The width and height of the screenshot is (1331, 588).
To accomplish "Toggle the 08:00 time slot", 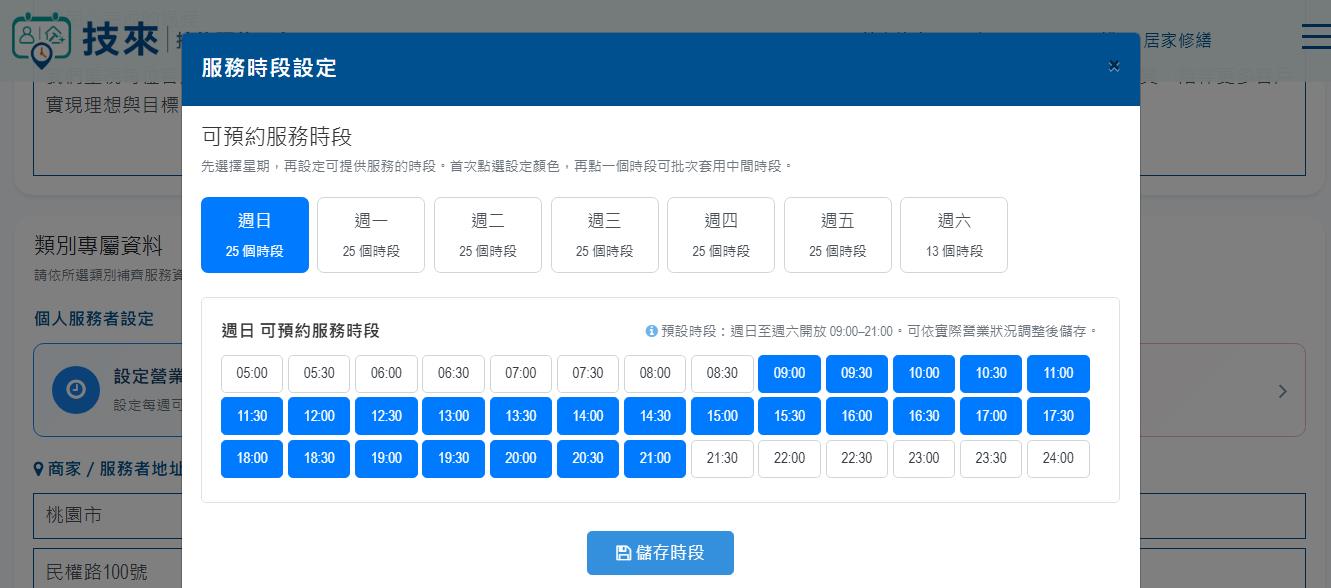I will (x=655, y=373).
